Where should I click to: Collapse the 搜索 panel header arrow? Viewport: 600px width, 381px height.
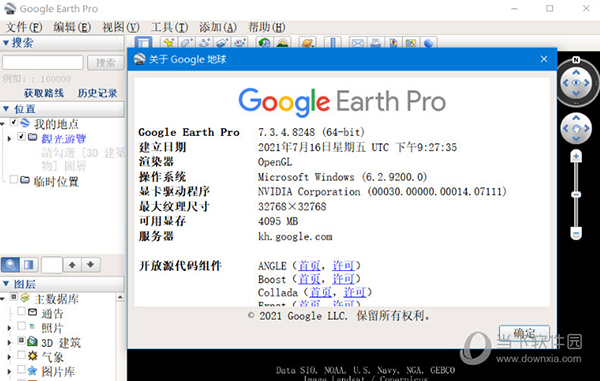[5, 43]
